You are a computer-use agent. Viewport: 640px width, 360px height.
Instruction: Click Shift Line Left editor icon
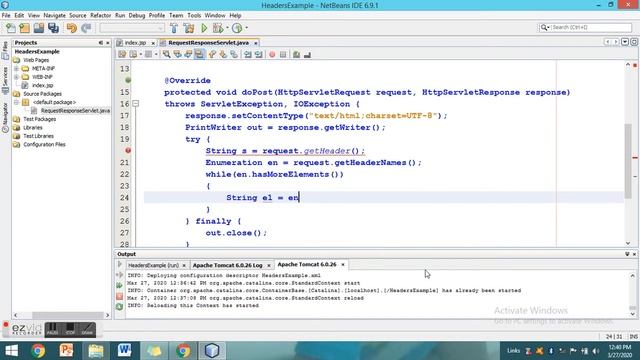(248, 54)
